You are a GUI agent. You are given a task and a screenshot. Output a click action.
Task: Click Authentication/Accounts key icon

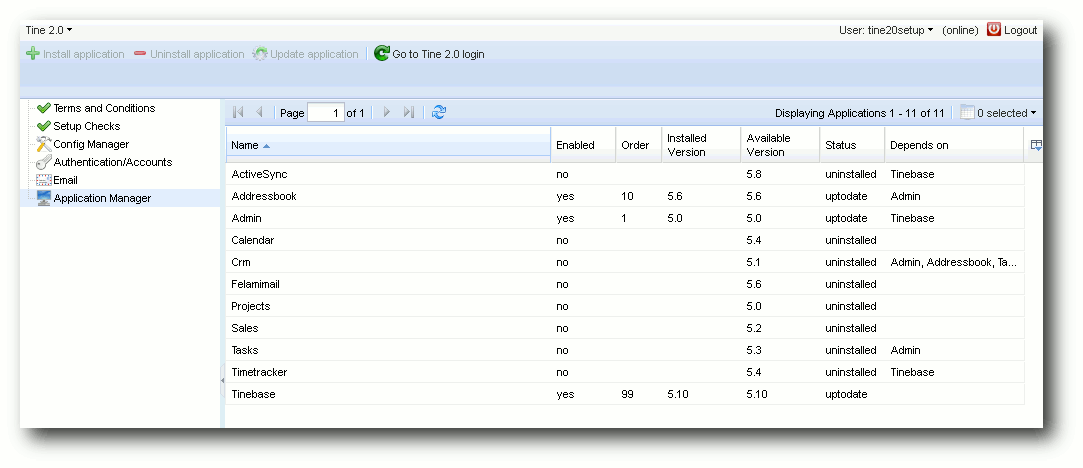pos(44,162)
